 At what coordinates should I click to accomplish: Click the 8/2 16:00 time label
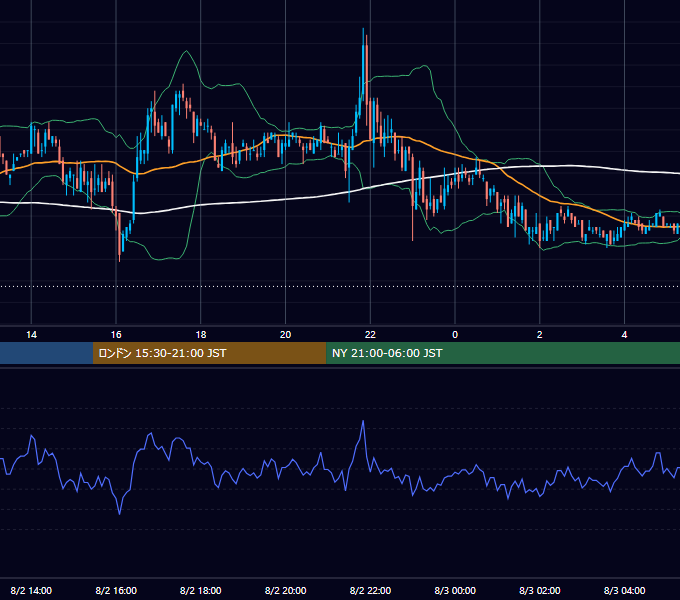[116, 590]
